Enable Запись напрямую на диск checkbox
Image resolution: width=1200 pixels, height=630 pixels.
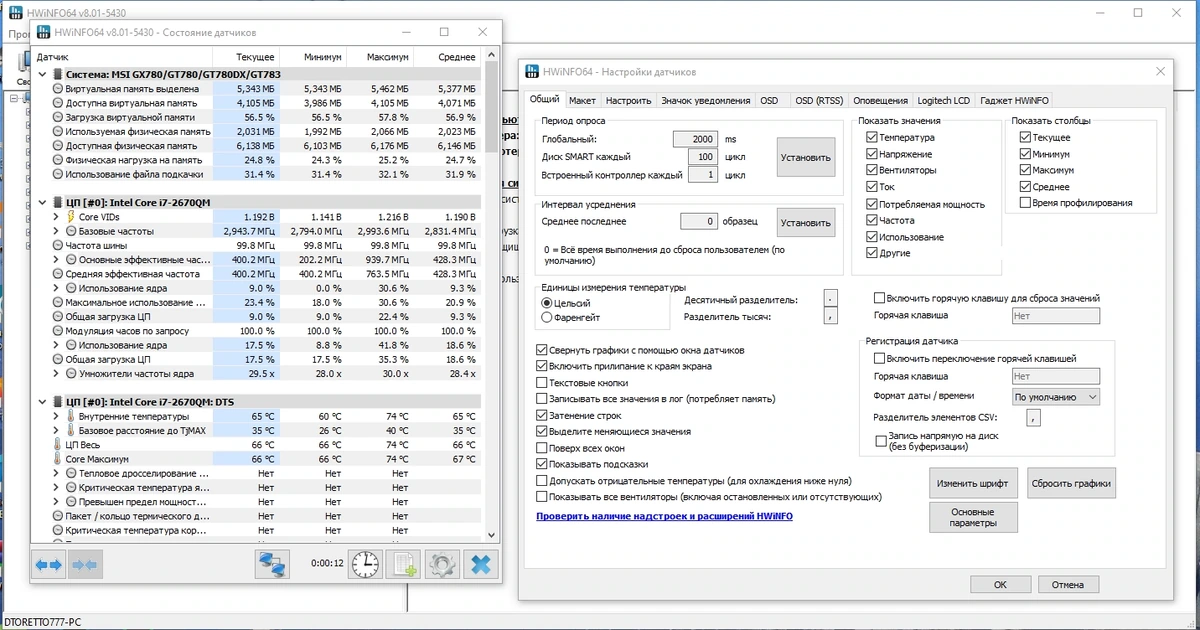coord(880,440)
